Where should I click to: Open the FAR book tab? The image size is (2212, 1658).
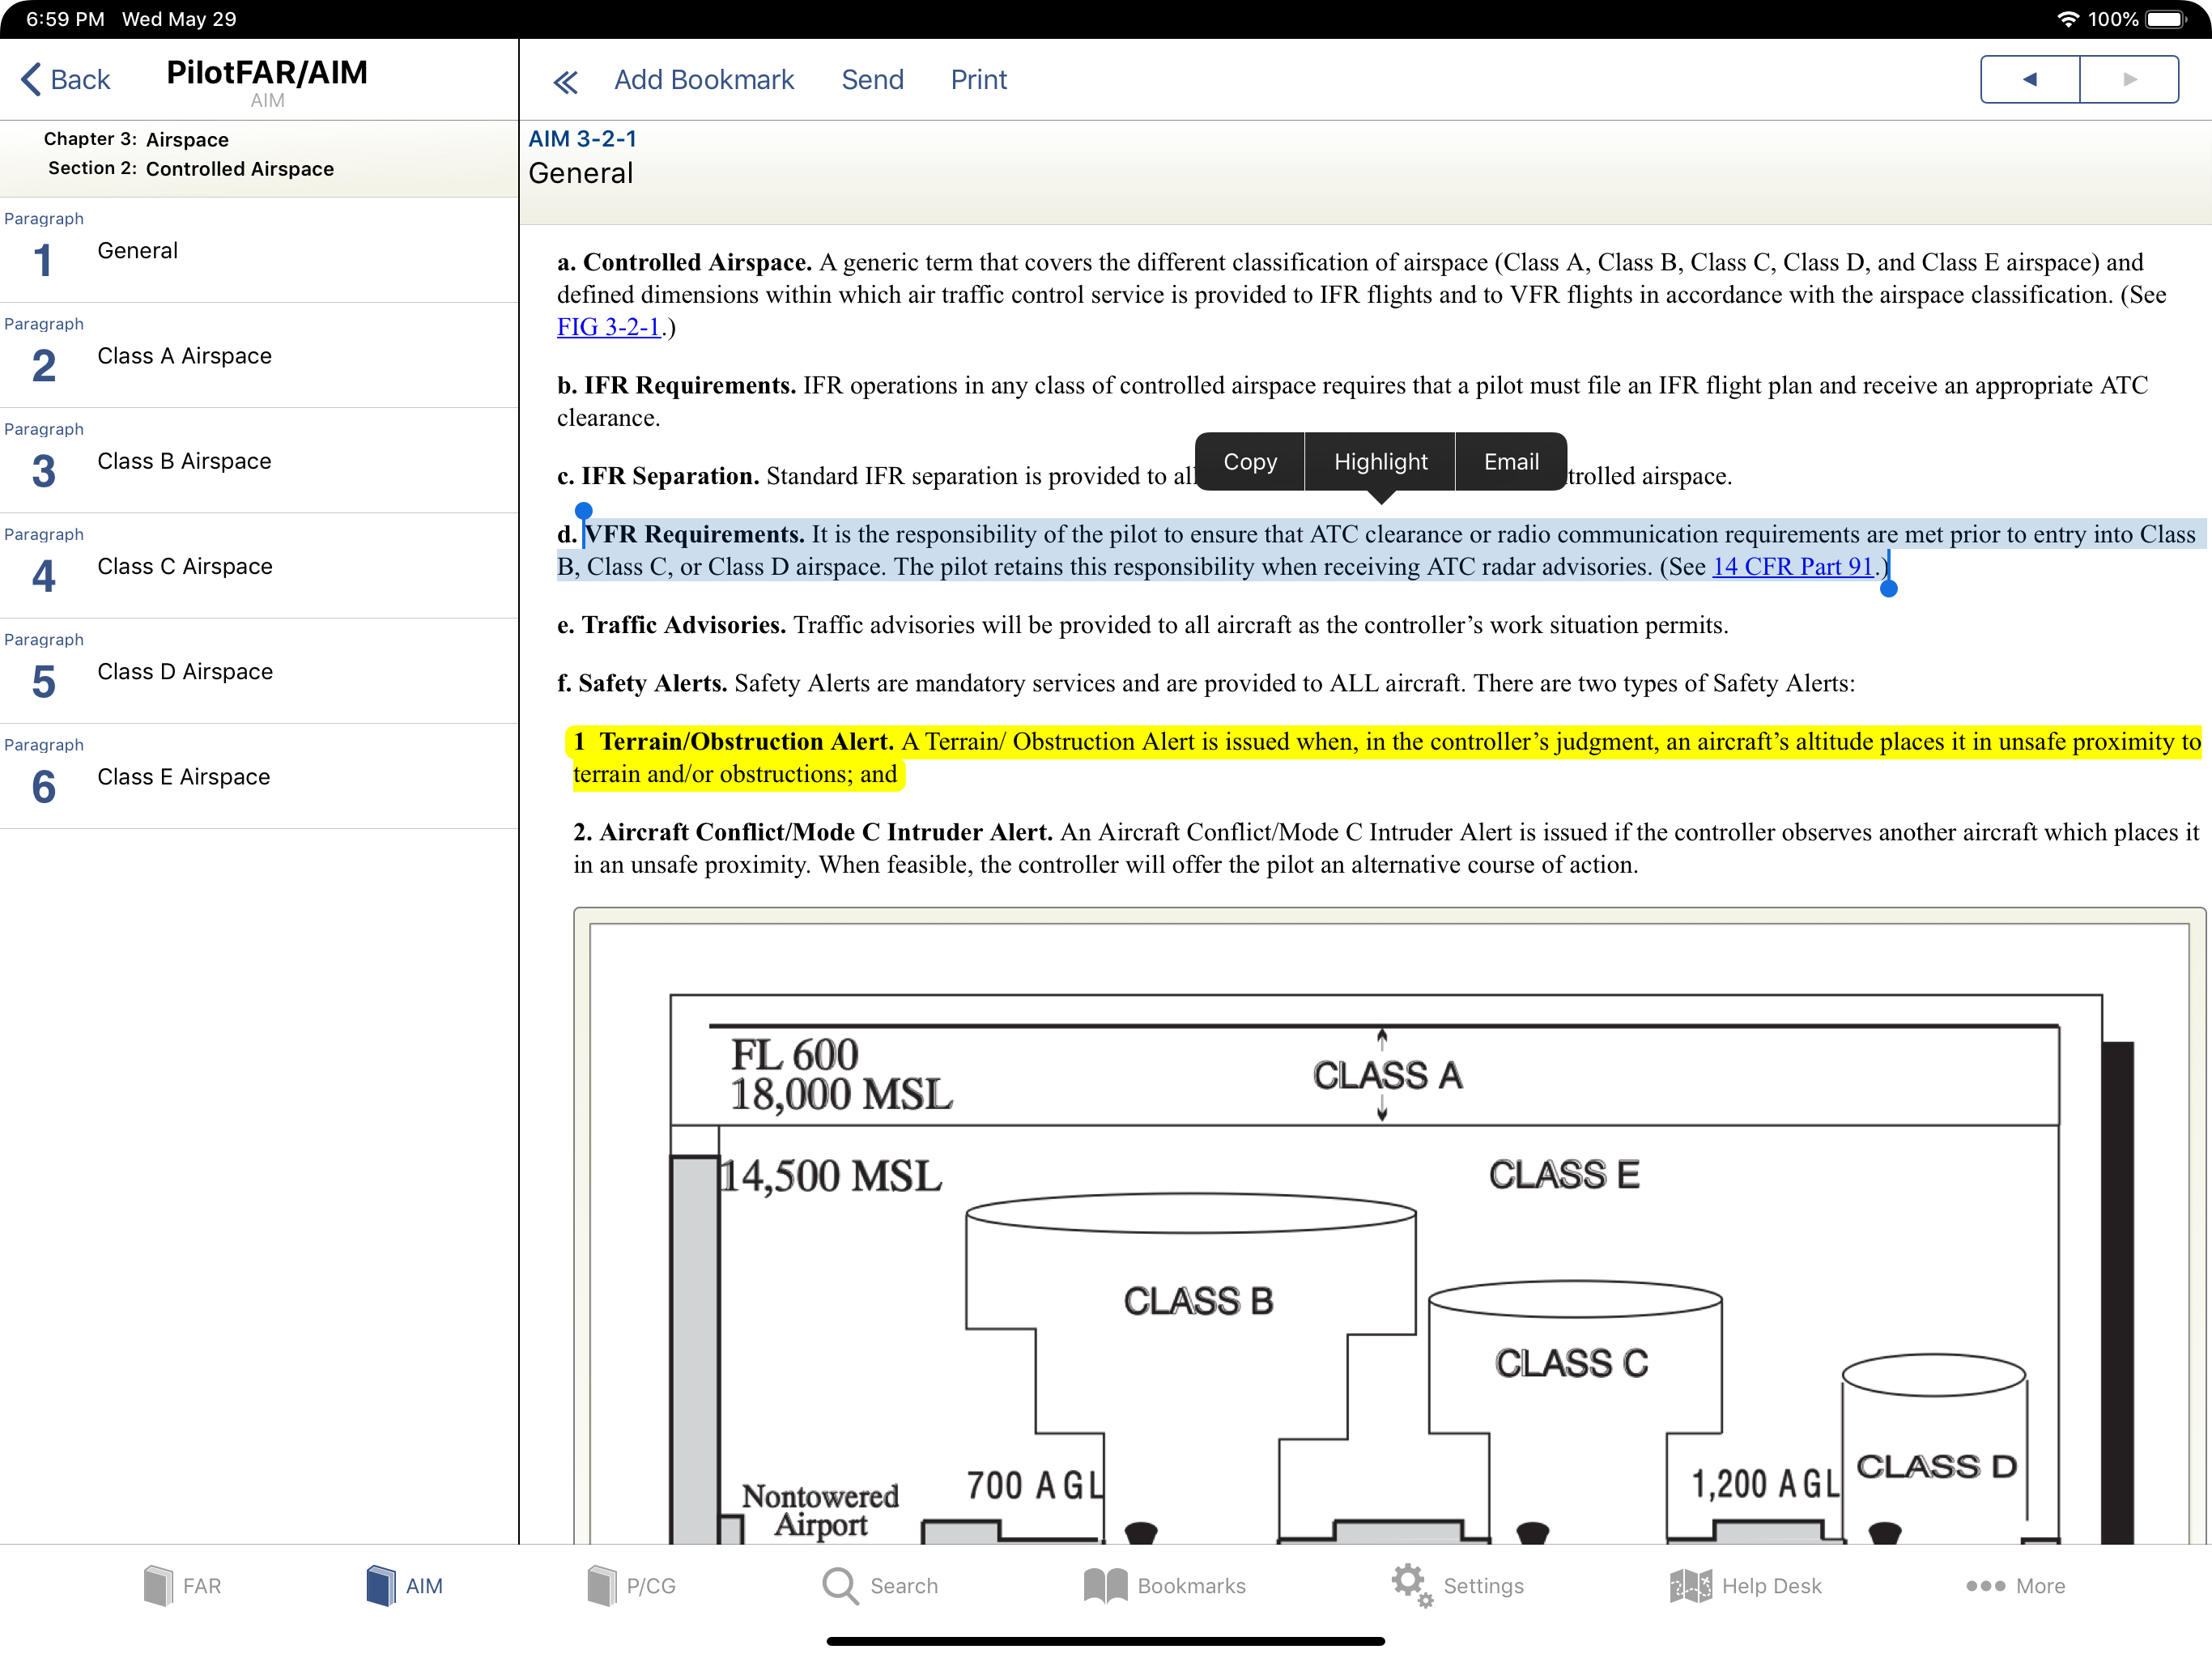pyautogui.click(x=182, y=1585)
